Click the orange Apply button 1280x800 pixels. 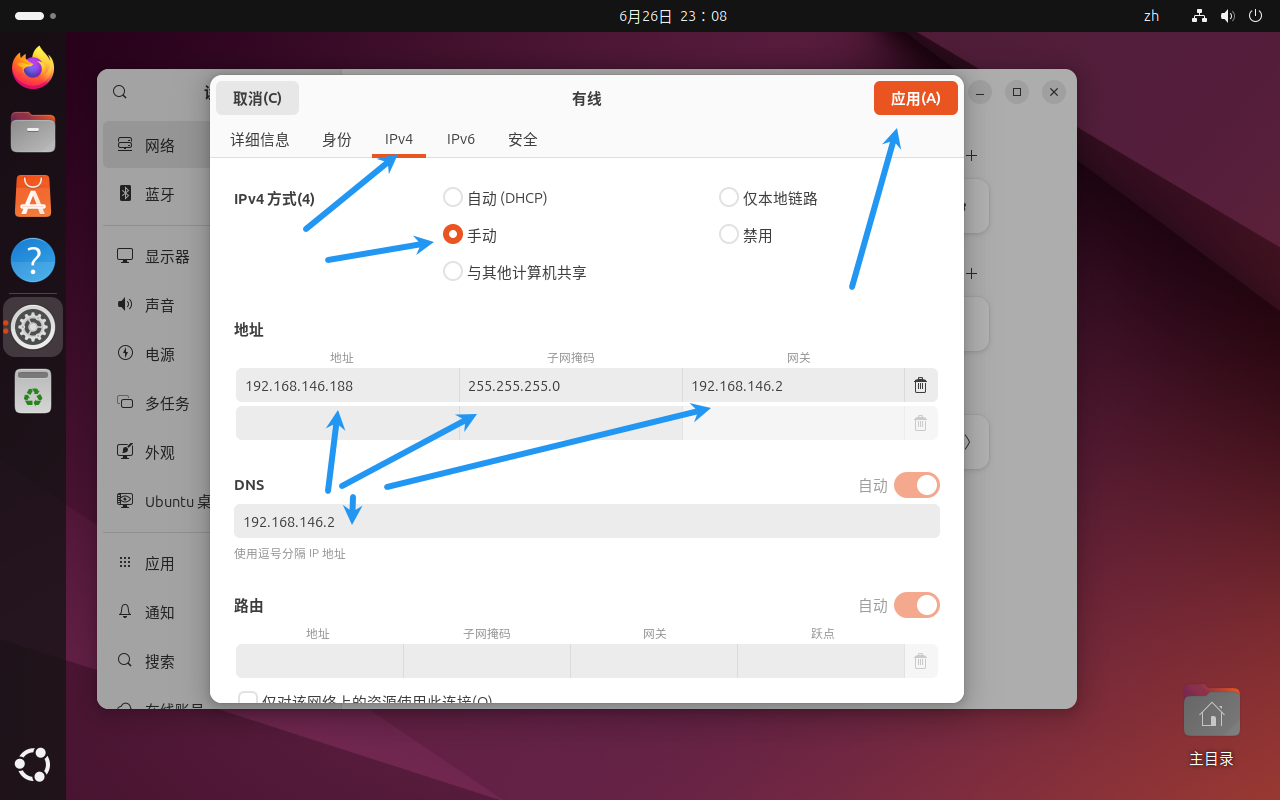(x=916, y=98)
